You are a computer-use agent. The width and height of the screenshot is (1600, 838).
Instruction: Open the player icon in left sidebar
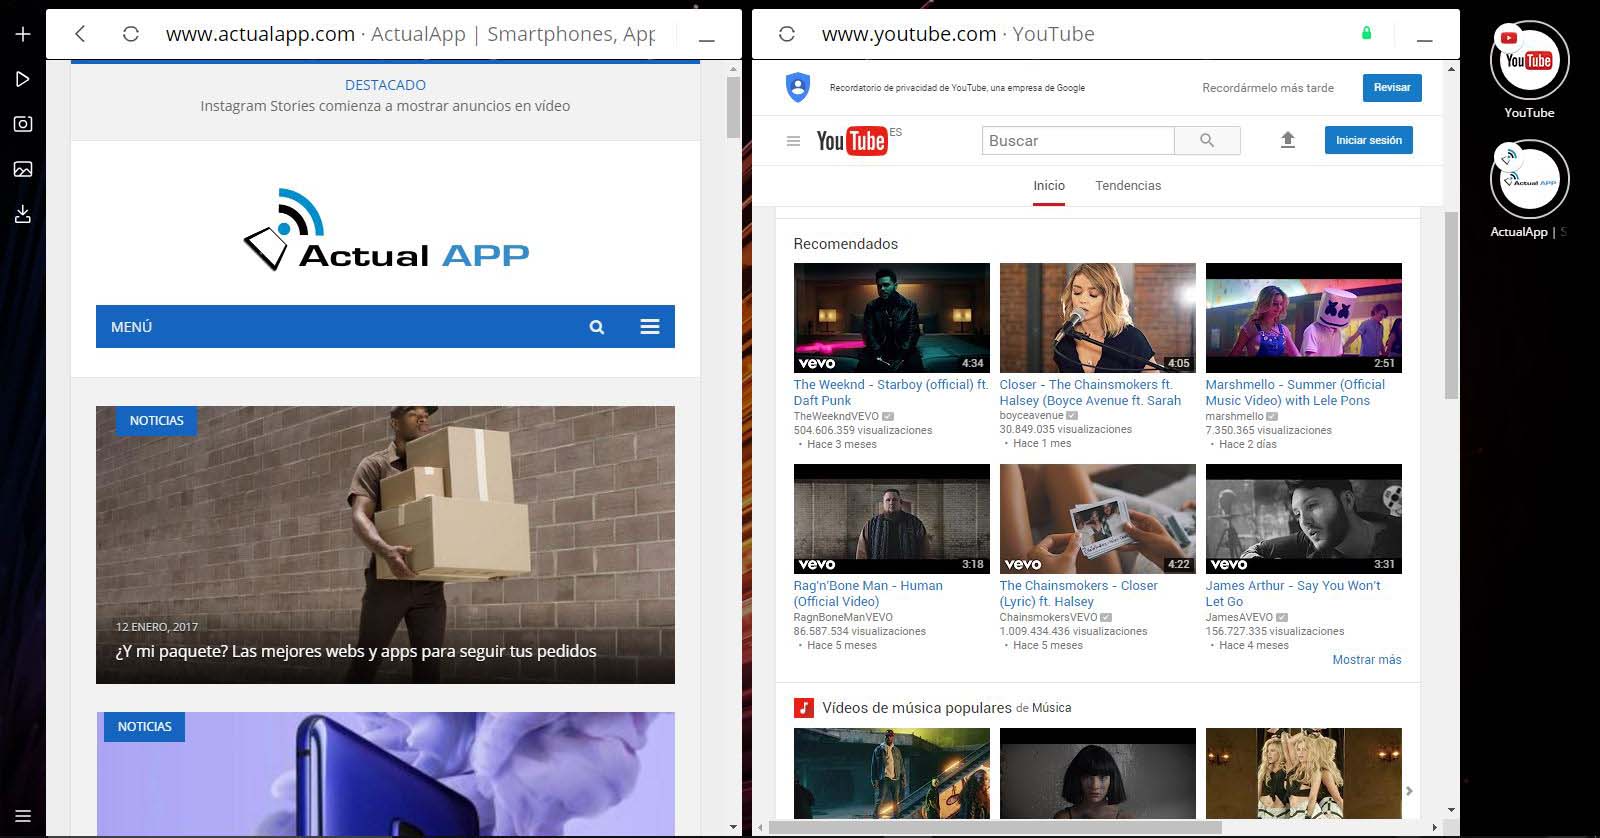pyautogui.click(x=23, y=79)
